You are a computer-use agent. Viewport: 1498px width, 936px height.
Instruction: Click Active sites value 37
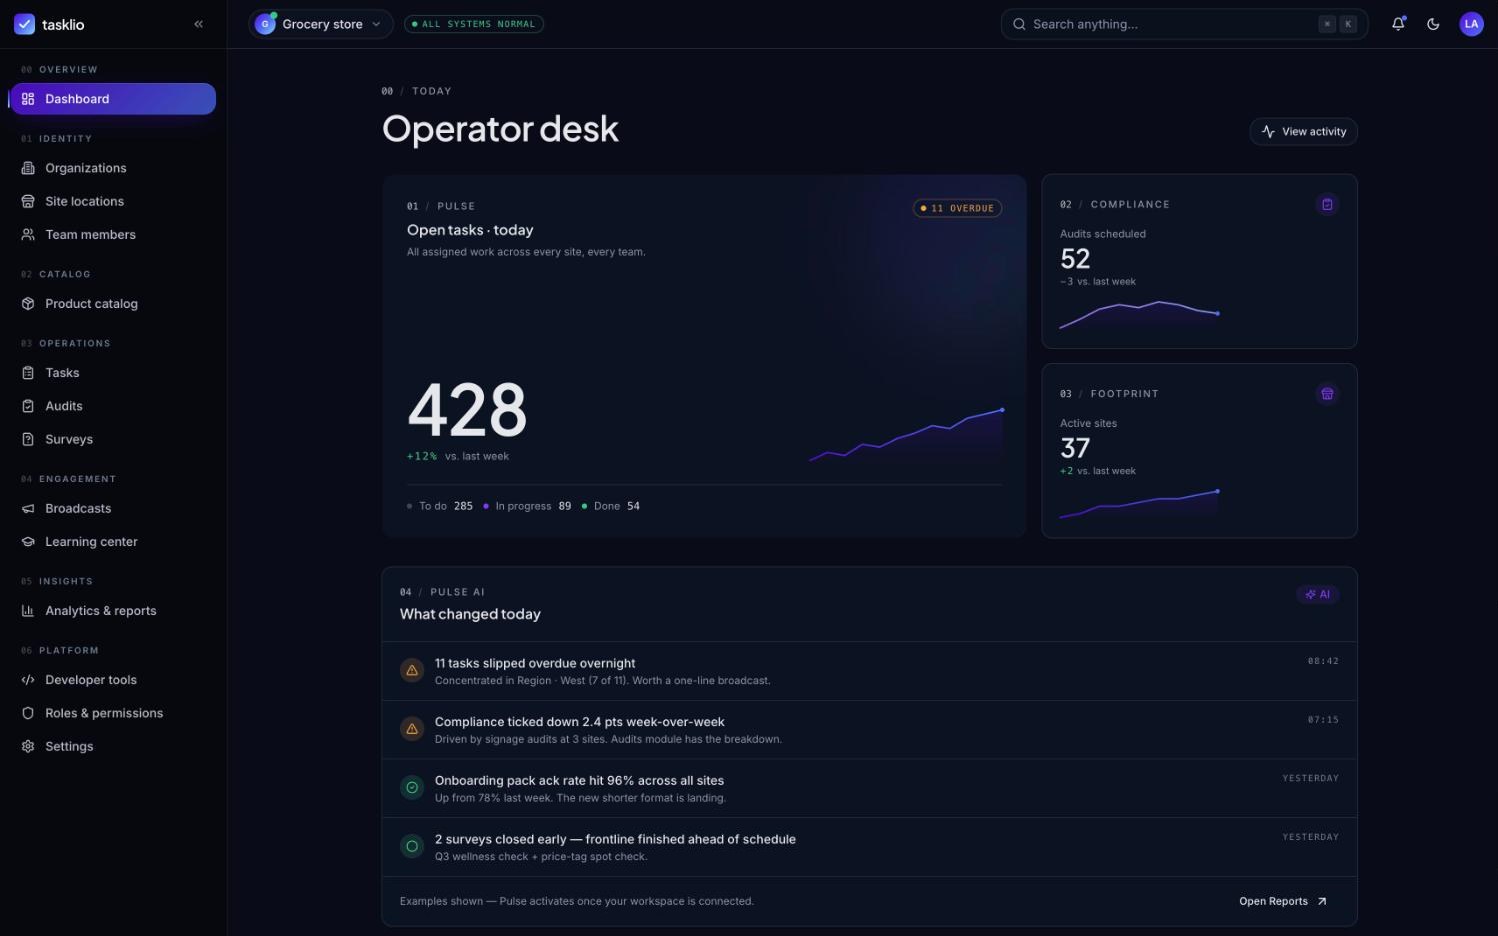click(x=1075, y=448)
